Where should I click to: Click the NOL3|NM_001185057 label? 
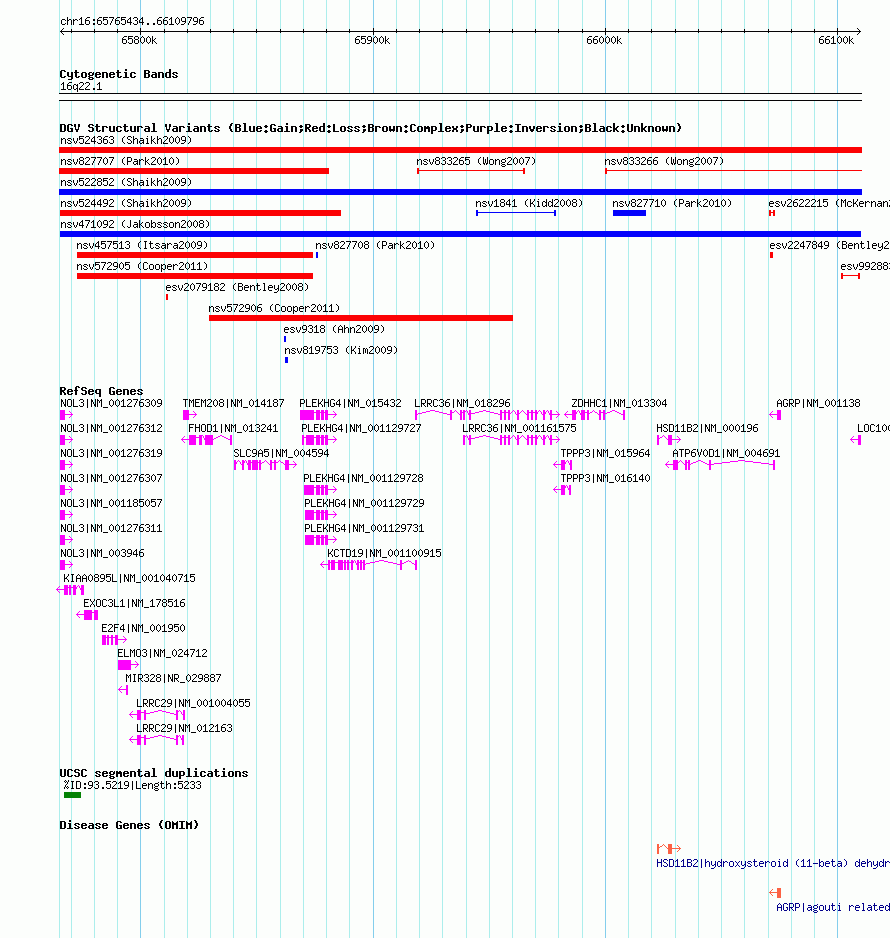click(111, 503)
